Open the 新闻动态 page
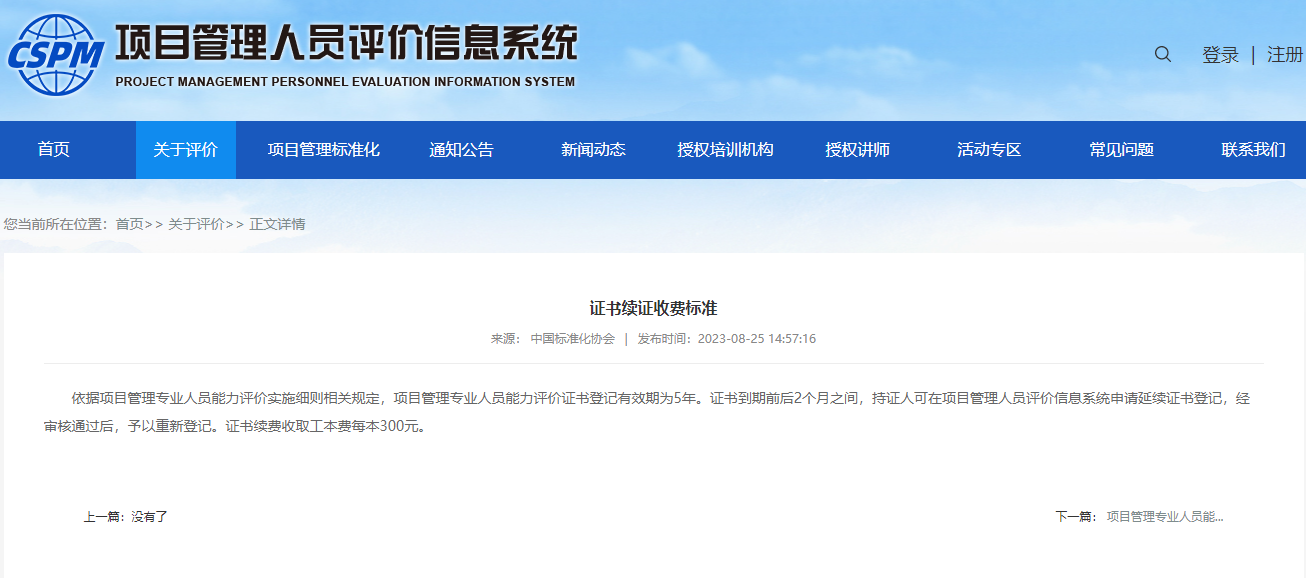This screenshot has width=1306, height=578. [591, 149]
